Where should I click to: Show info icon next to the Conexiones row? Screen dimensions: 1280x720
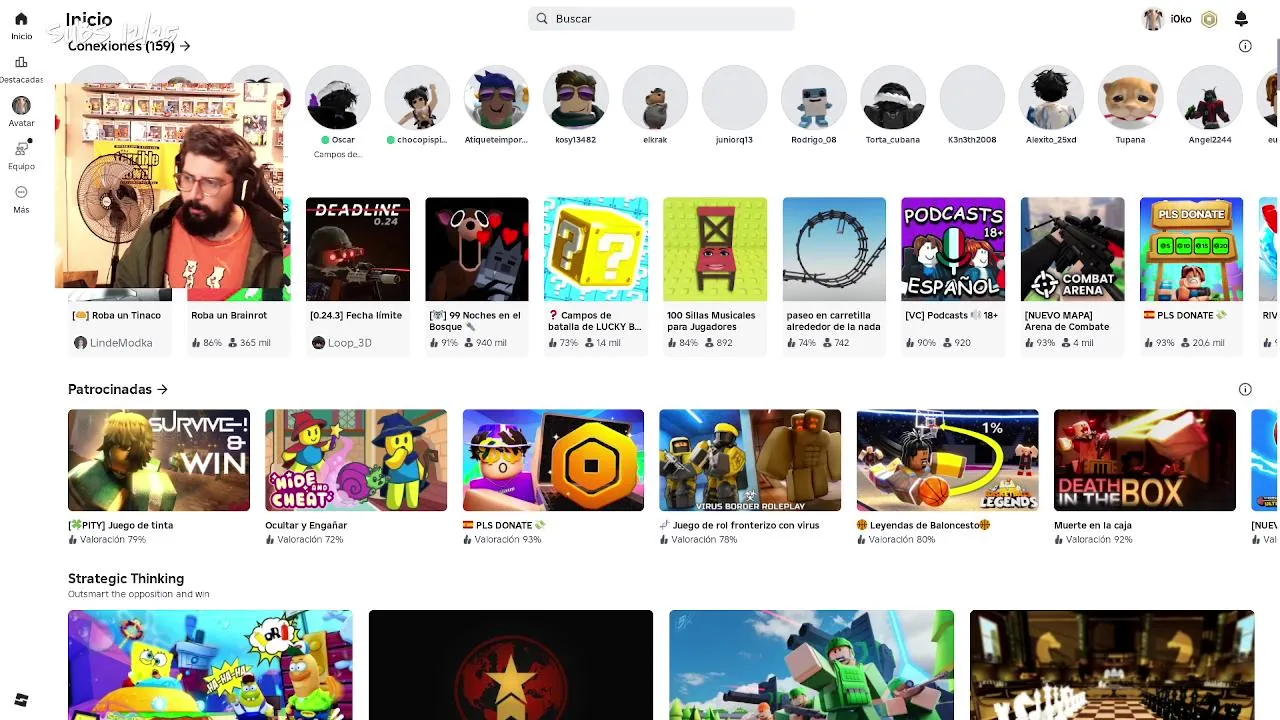tap(1245, 46)
